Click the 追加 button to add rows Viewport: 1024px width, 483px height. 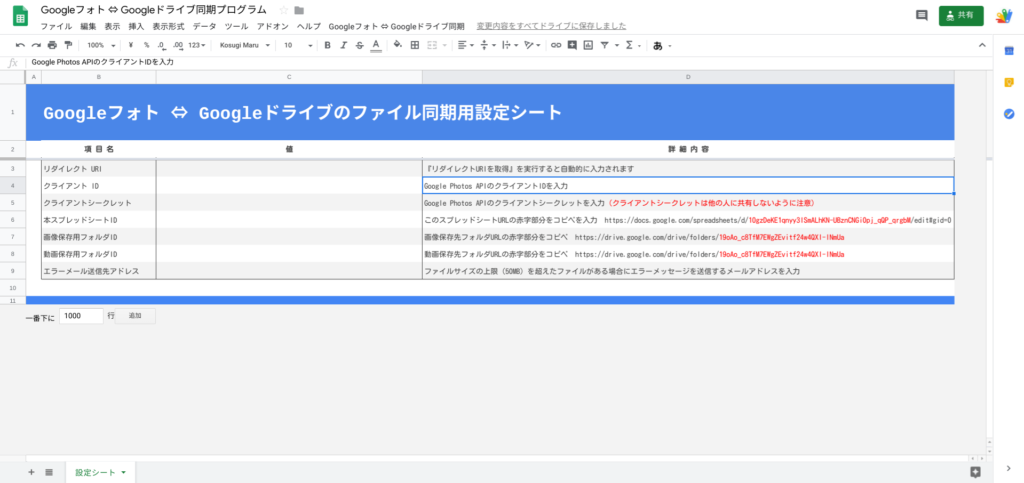(135, 315)
